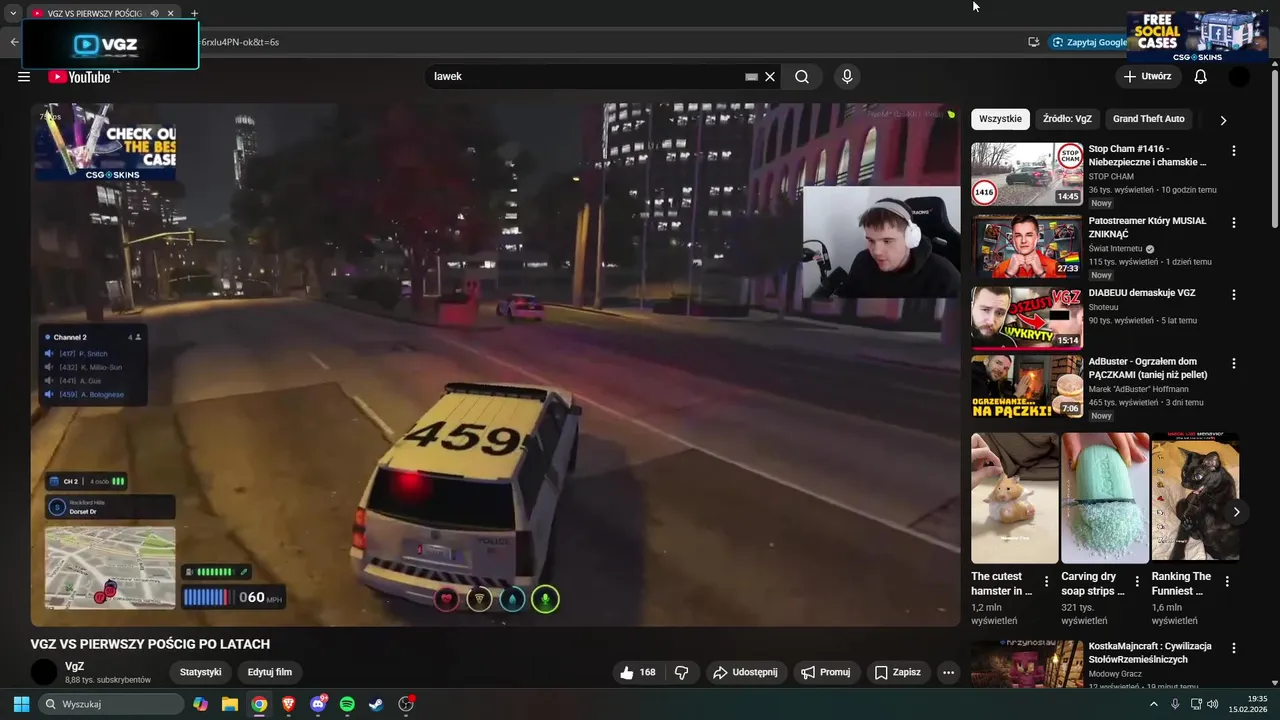This screenshot has width=1280, height=720.
Task: Open Ranking The Funniest short thumbnail
Action: click(x=1195, y=498)
